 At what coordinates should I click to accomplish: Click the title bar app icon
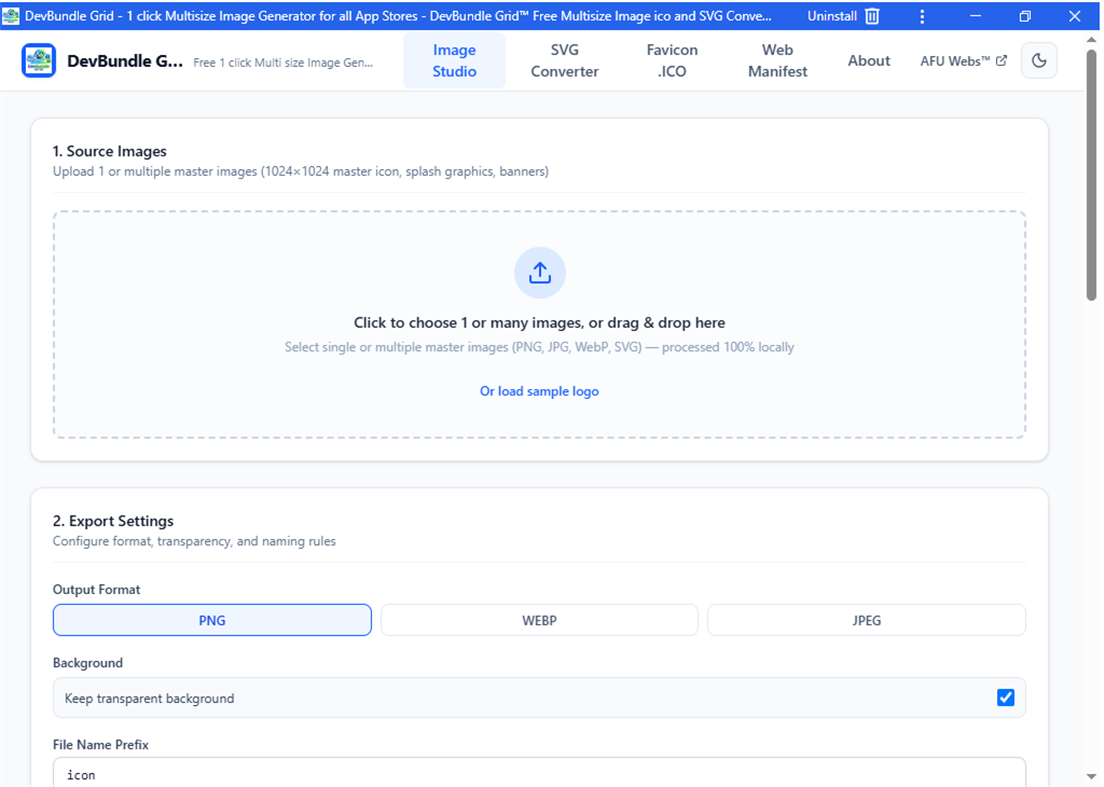pos(11,15)
